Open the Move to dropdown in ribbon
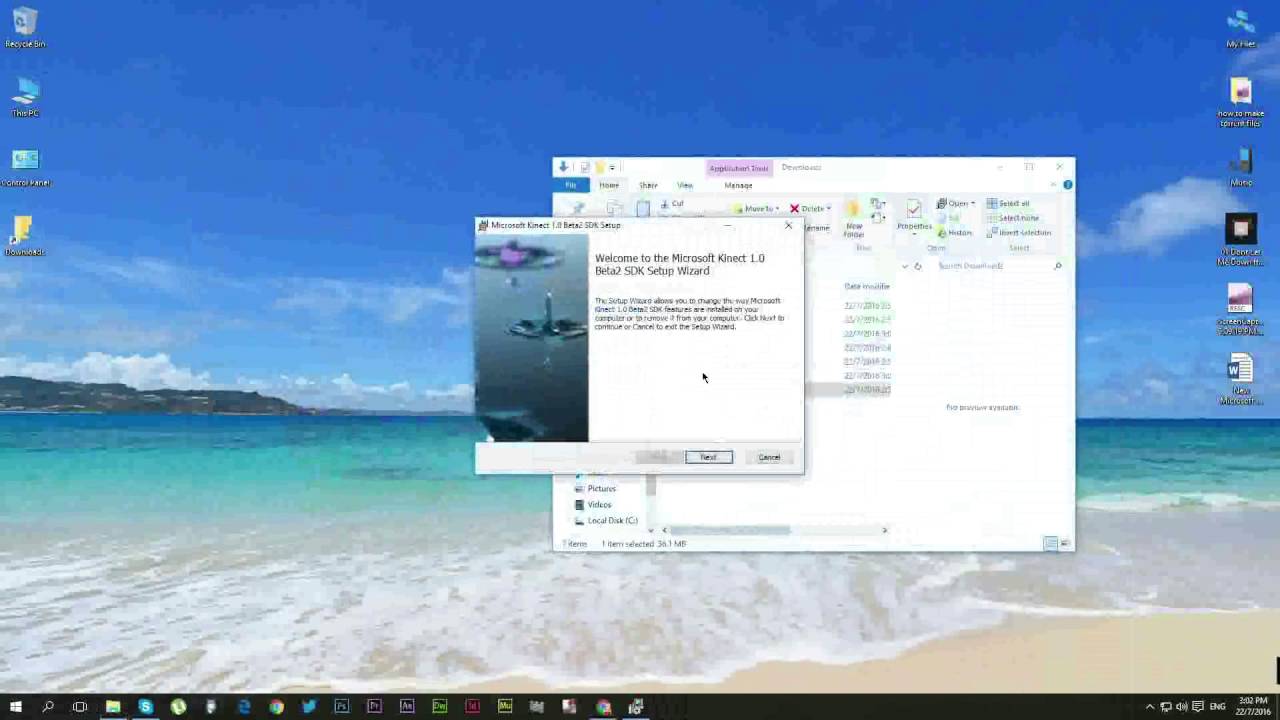This screenshot has width=1280, height=720. point(757,209)
